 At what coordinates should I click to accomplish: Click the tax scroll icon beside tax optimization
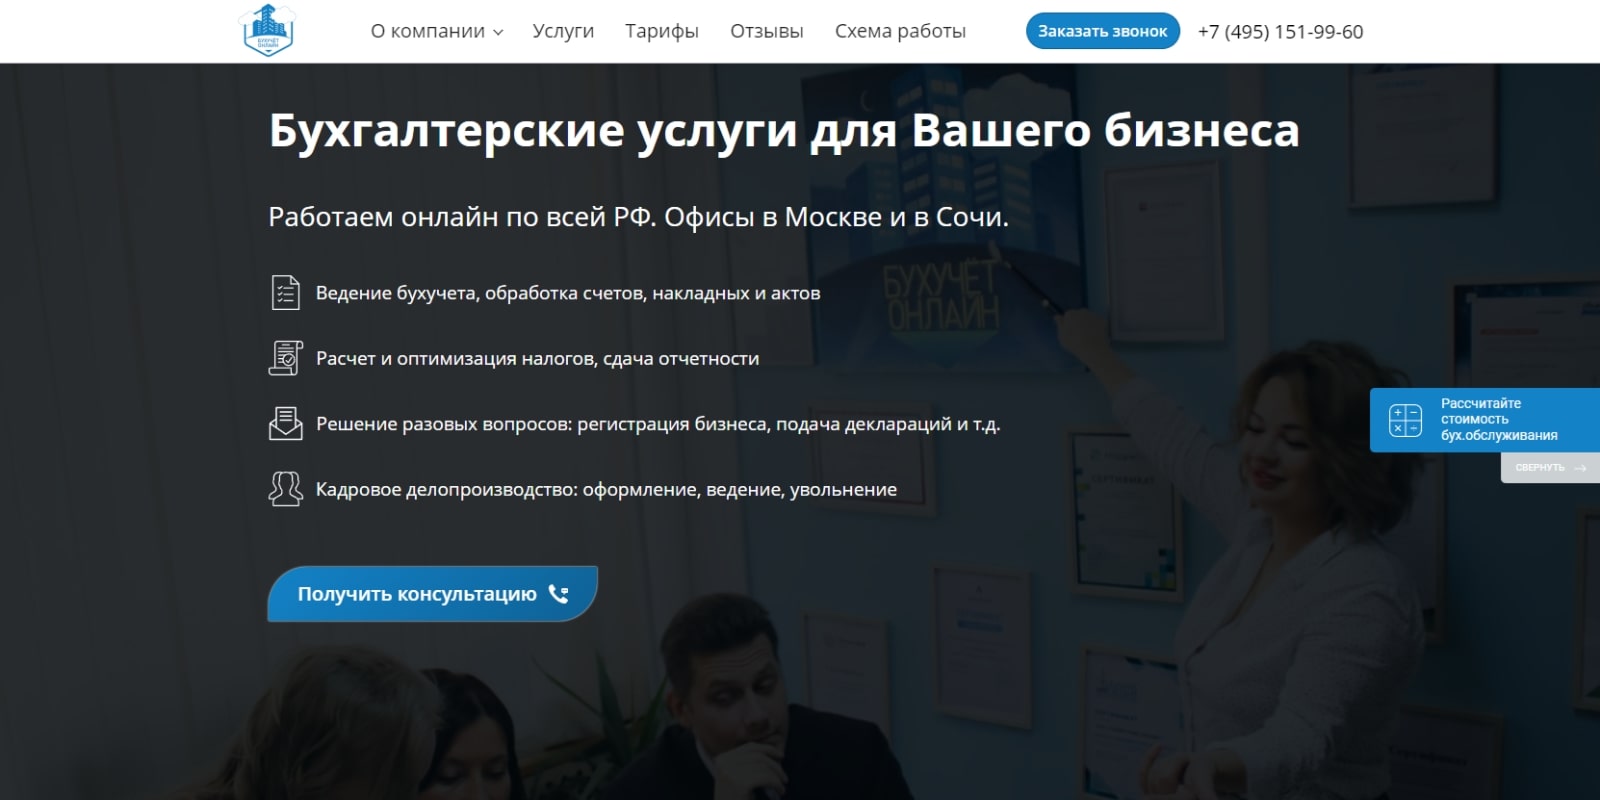pyautogui.click(x=286, y=358)
